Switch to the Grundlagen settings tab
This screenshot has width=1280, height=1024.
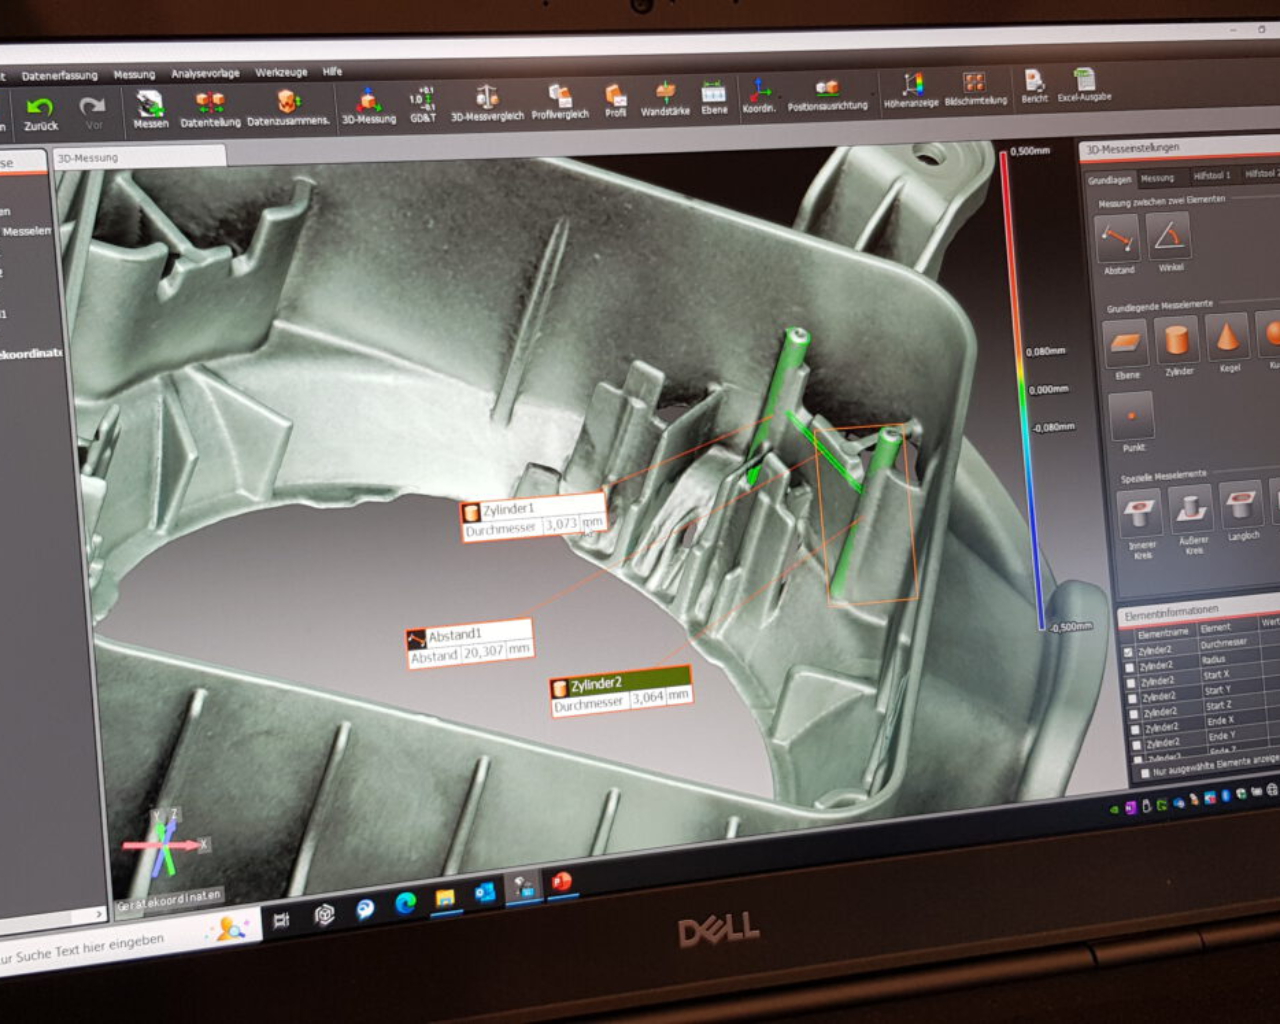pos(1109,180)
